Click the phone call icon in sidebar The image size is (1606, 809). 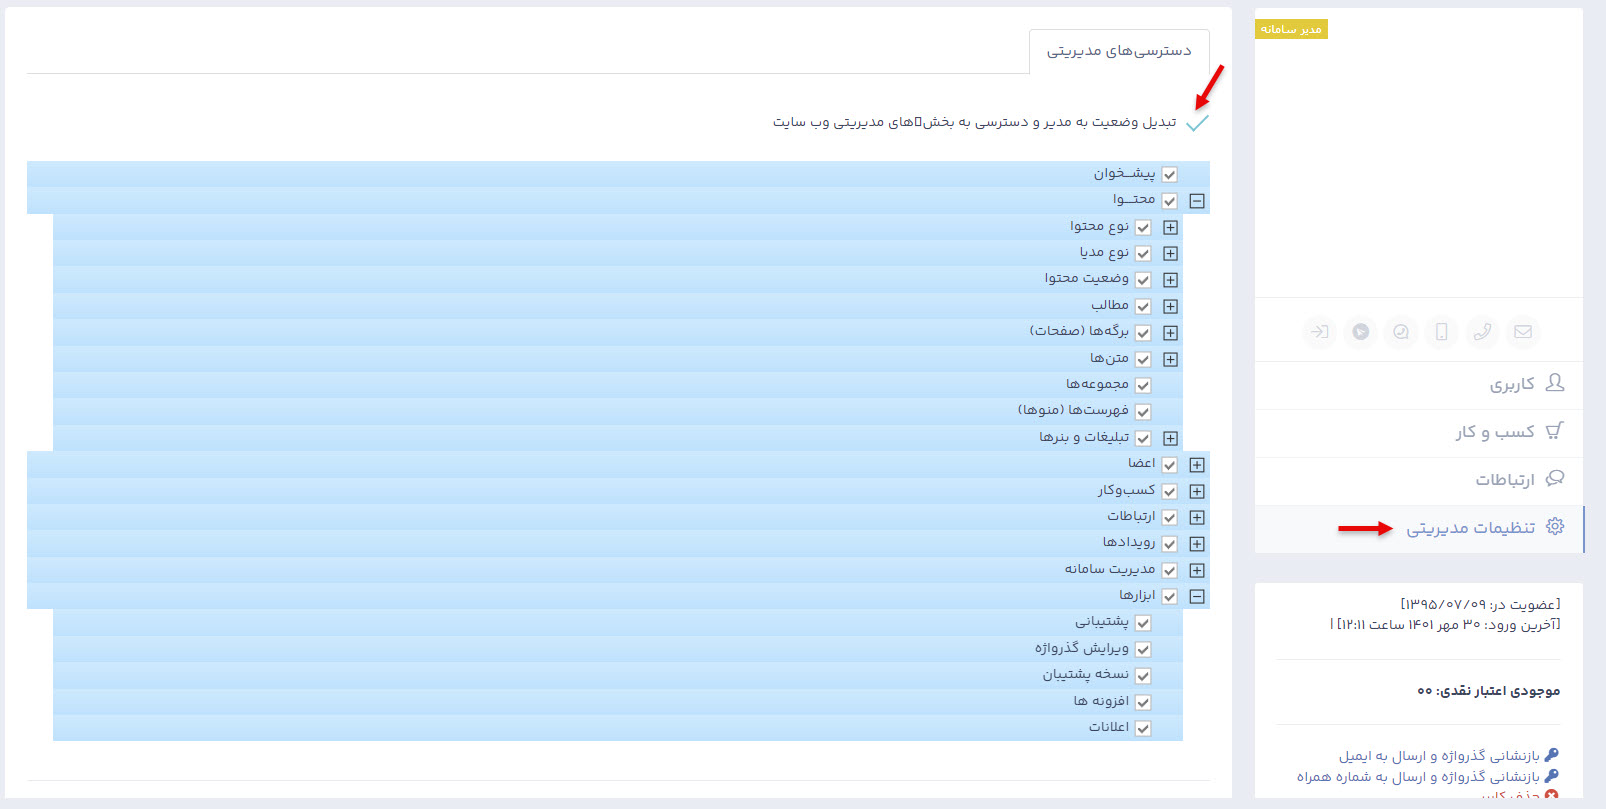tap(1482, 332)
